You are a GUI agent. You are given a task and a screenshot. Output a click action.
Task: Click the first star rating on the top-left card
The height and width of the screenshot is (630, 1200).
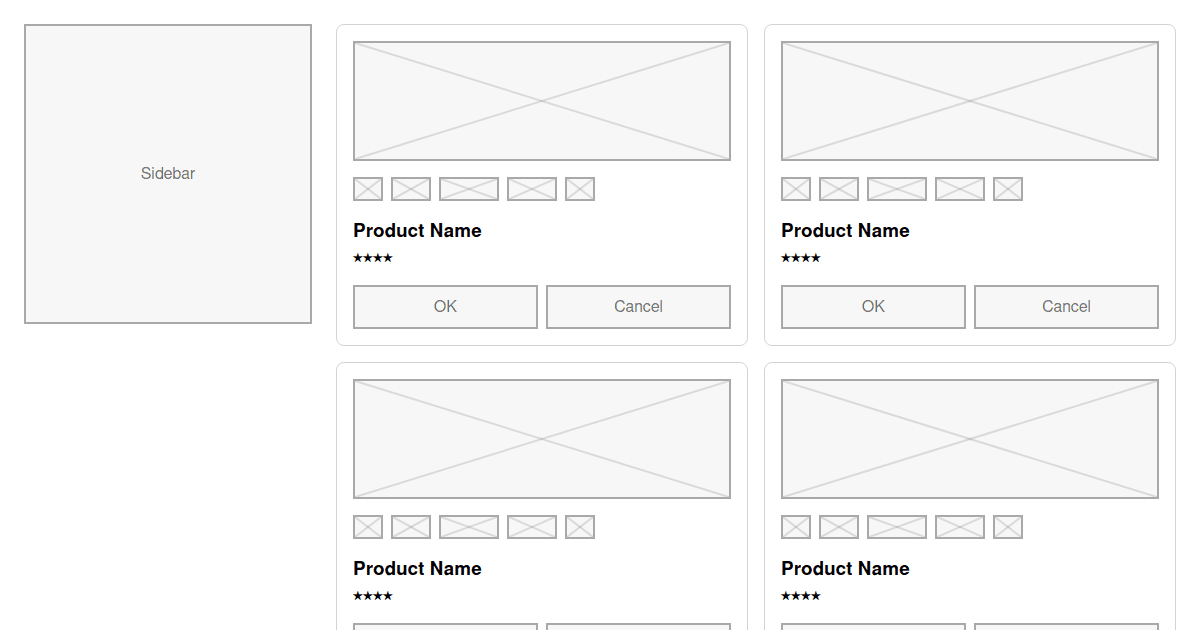[x=356, y=258]
